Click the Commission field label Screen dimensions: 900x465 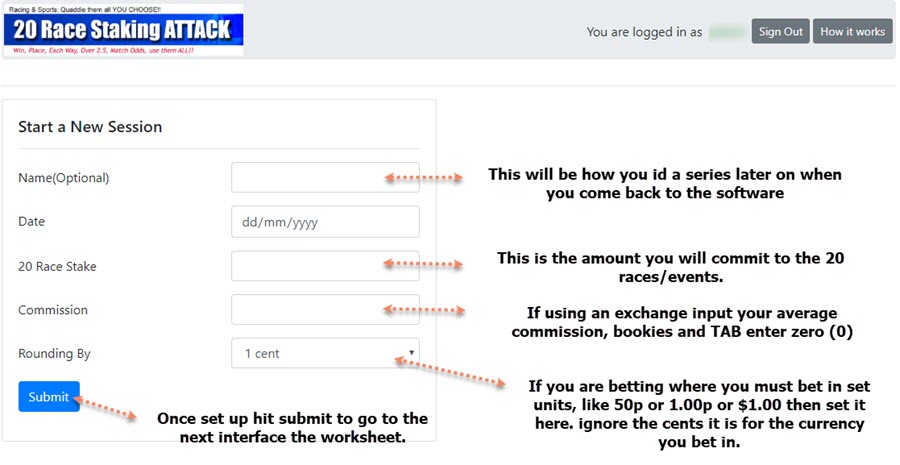[53, 310]
